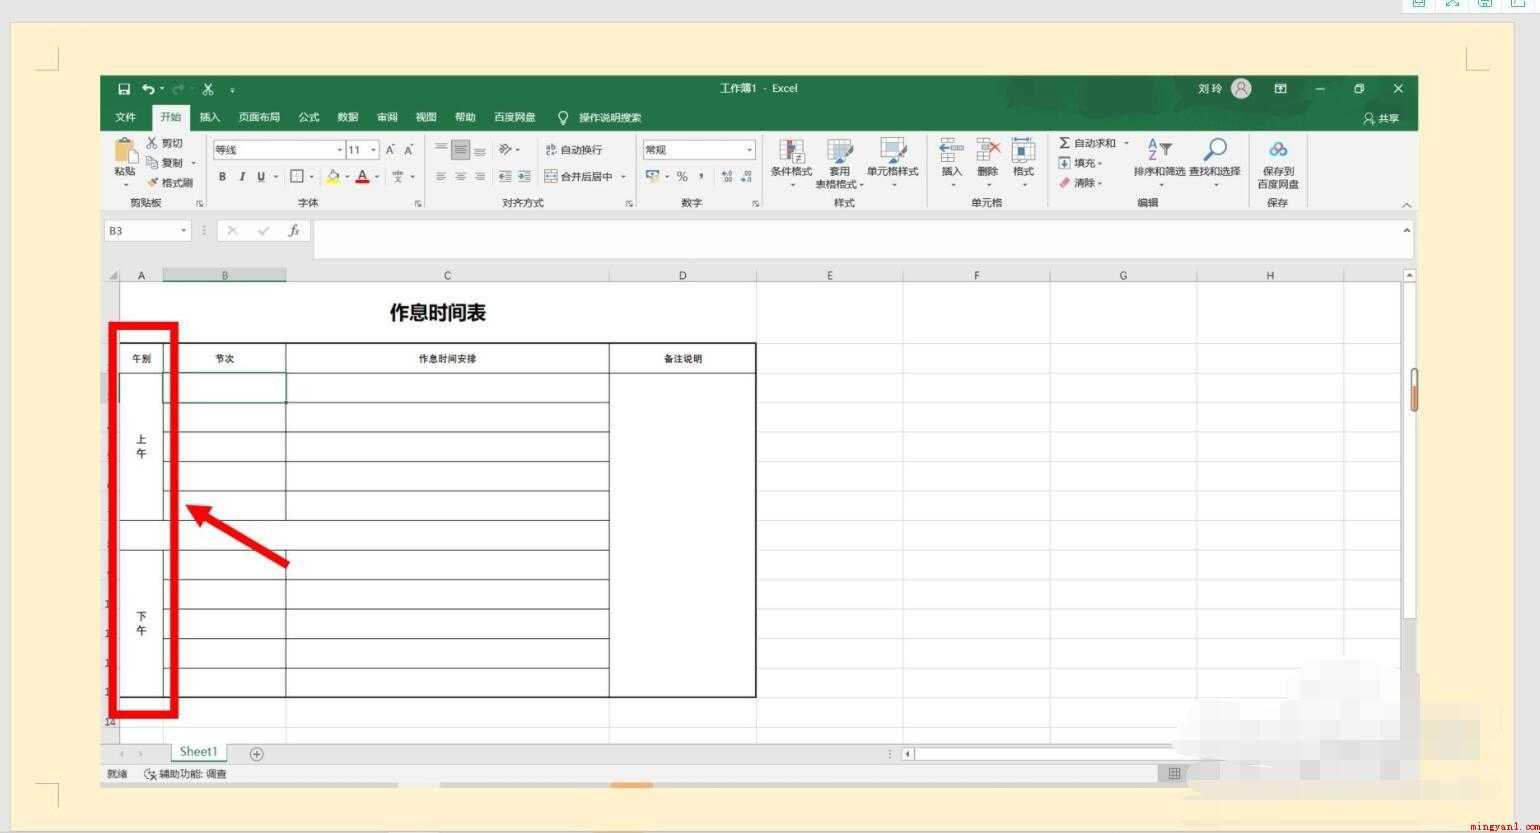The image size is (1540, 833).
Task: Open the Insert (插入) ribbon tab
Action: point(209,117)
